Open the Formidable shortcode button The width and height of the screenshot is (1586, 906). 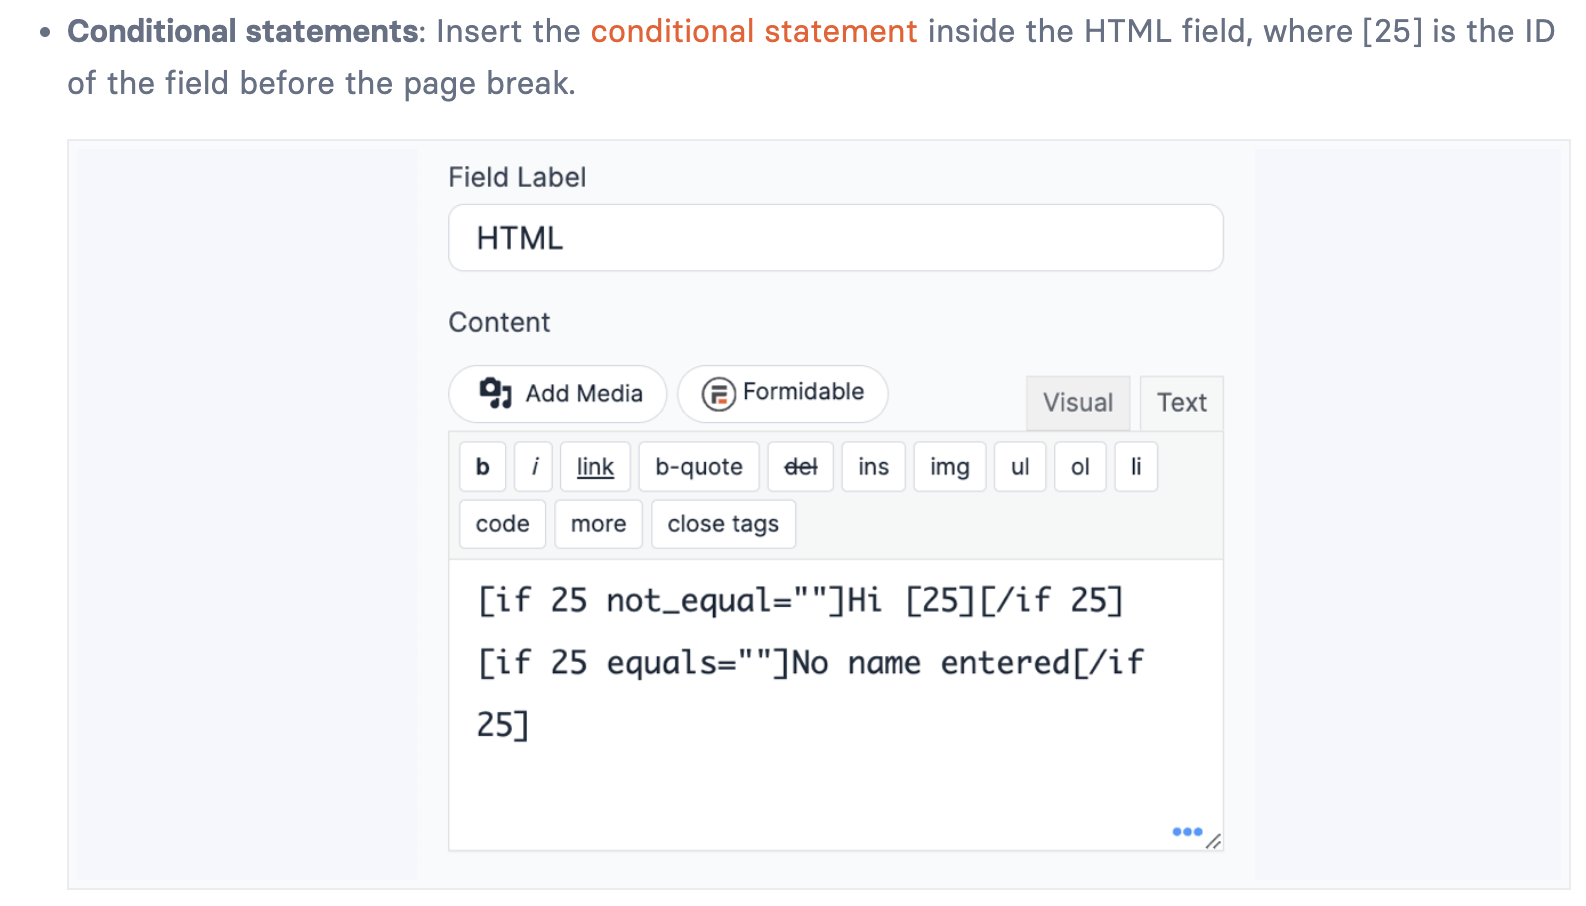[783, 394]
